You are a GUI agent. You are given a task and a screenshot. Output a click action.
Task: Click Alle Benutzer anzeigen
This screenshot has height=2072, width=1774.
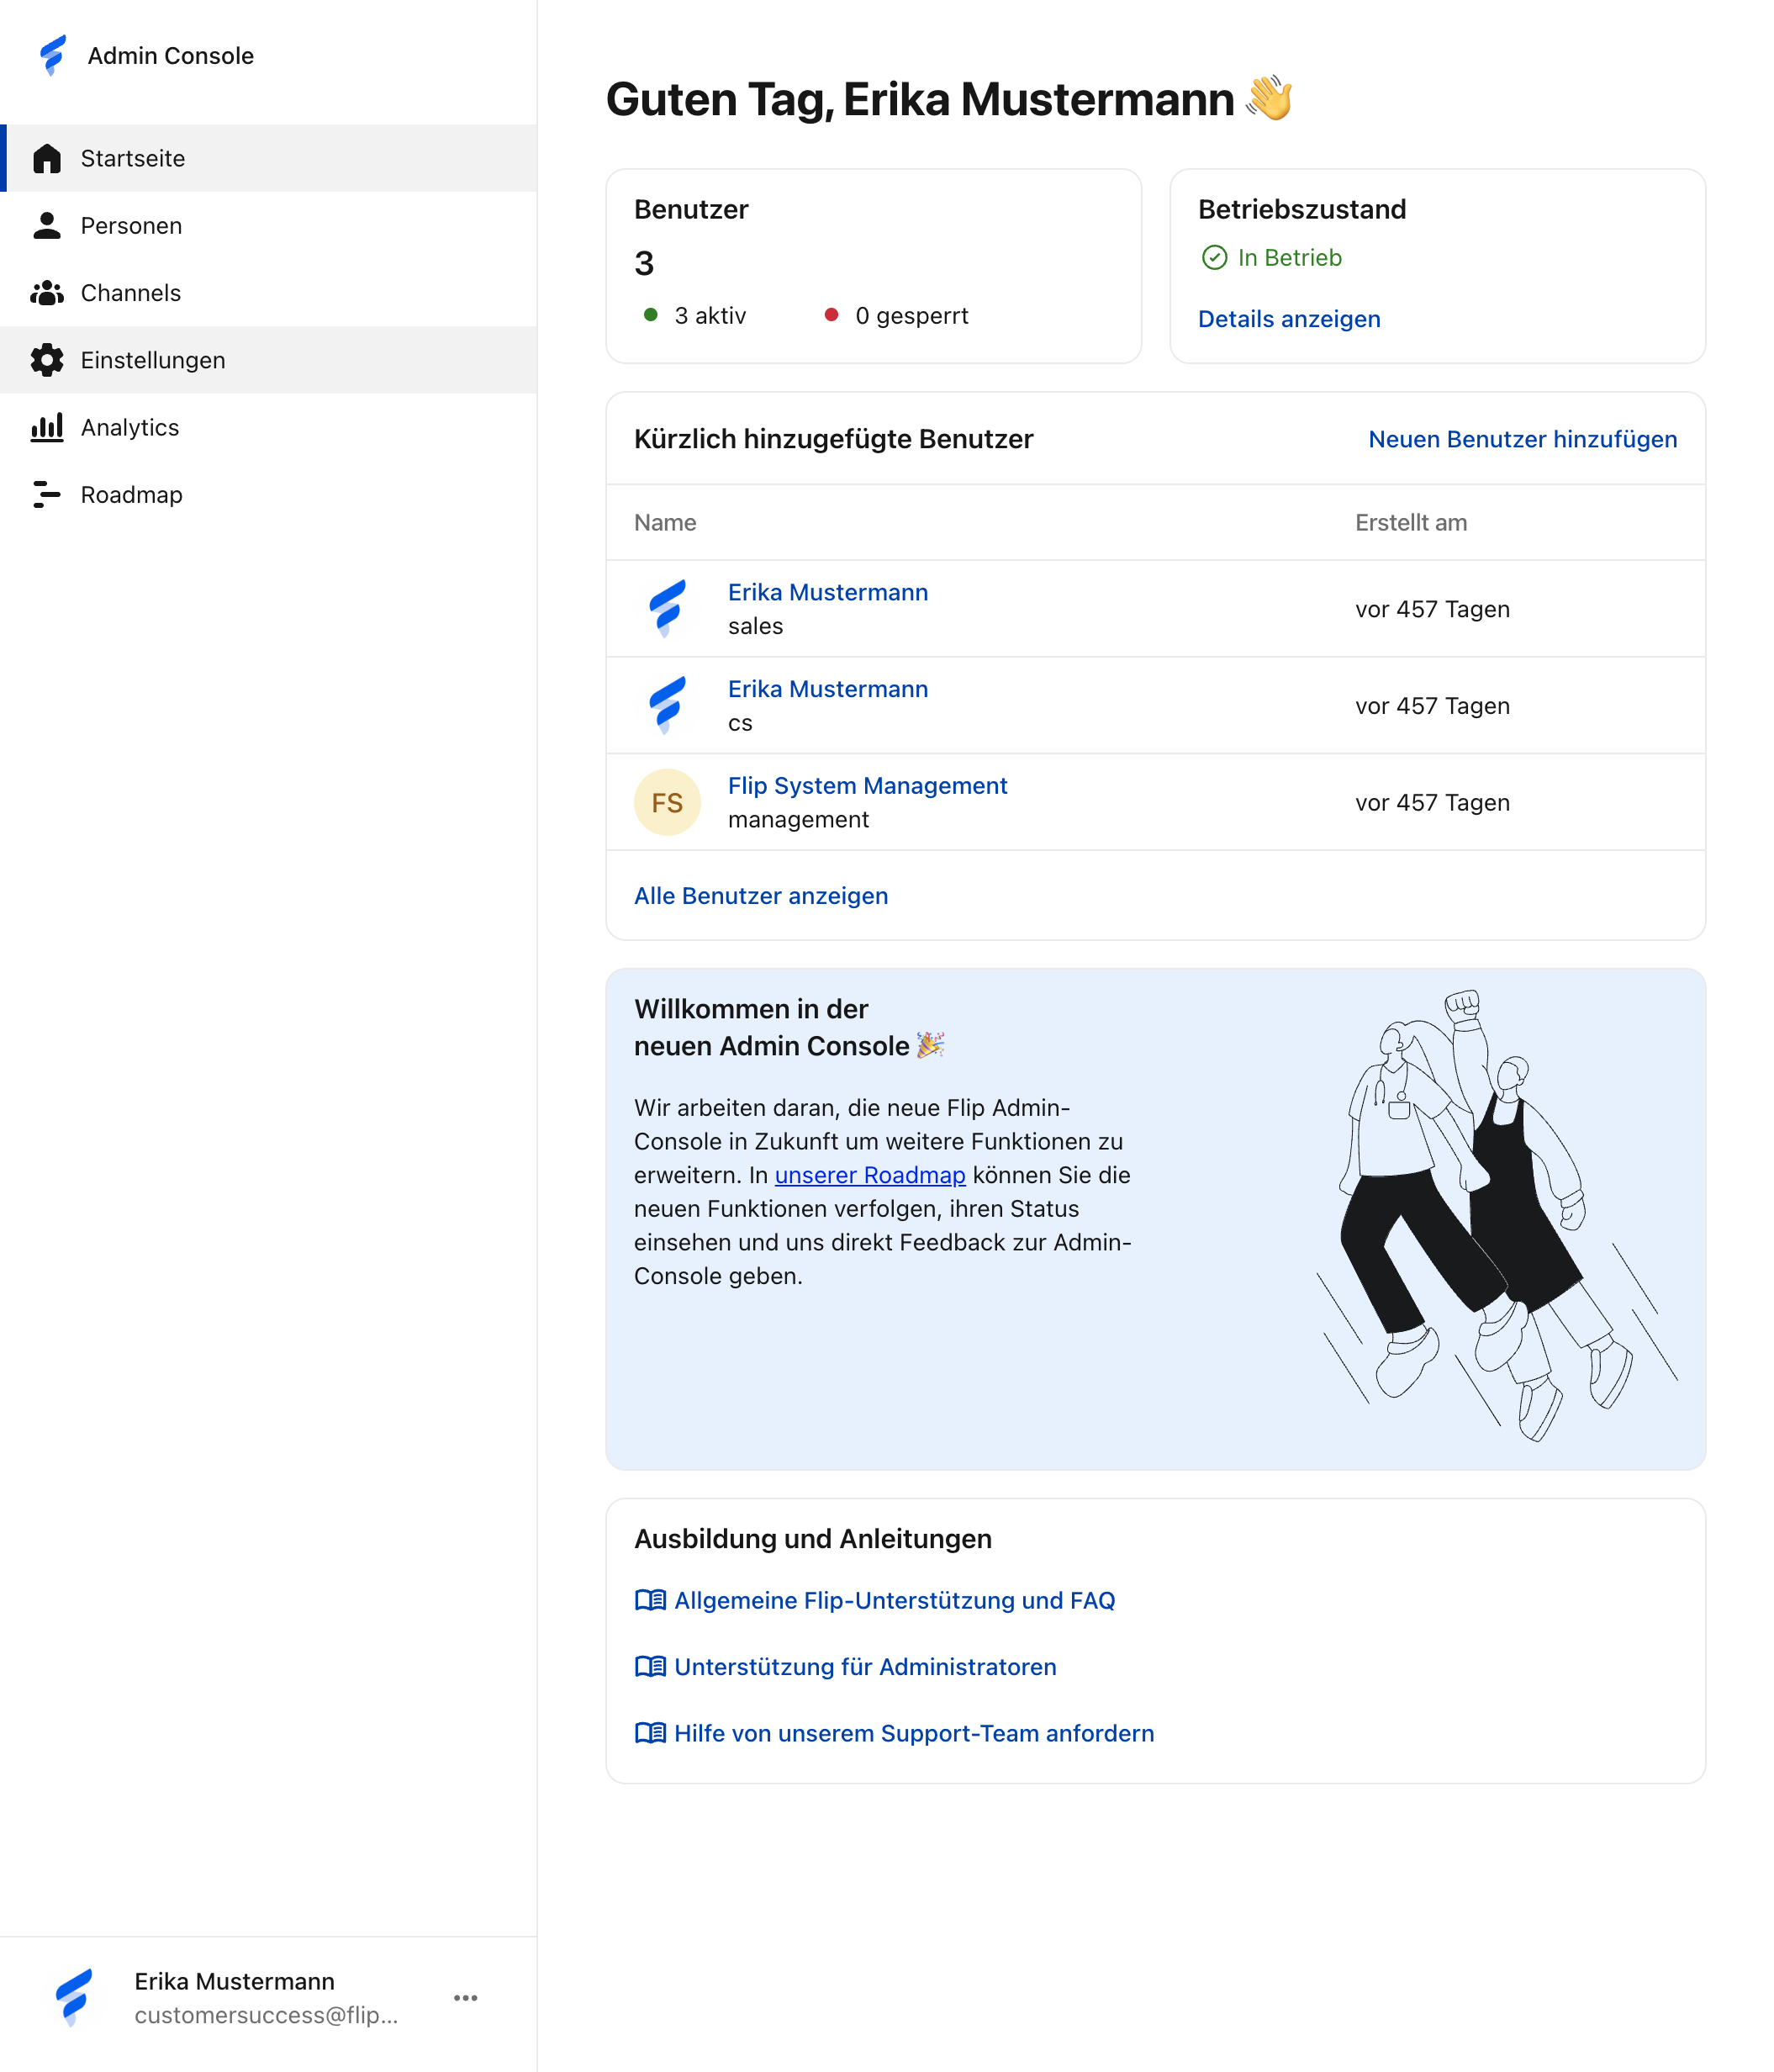[x=761, y=896]
